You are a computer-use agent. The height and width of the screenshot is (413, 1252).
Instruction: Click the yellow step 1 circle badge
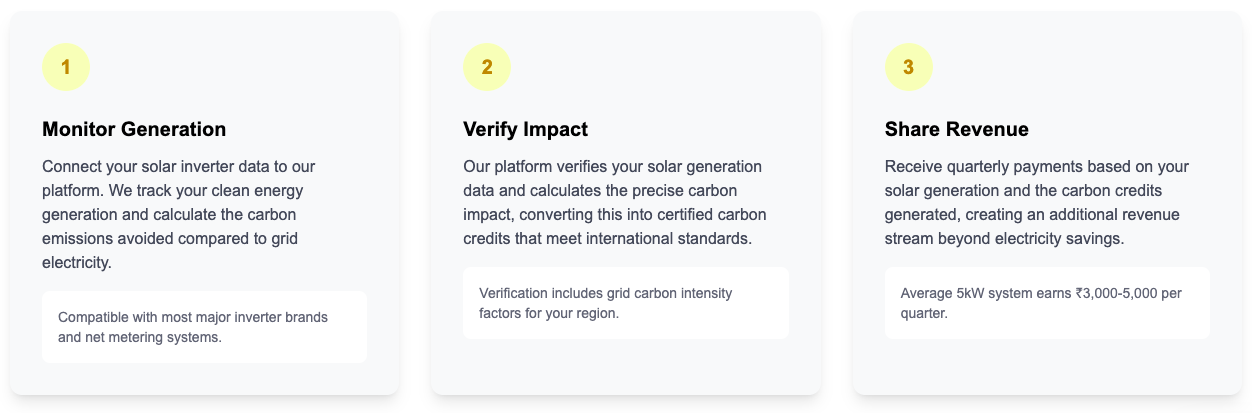[x=66, y=67]
